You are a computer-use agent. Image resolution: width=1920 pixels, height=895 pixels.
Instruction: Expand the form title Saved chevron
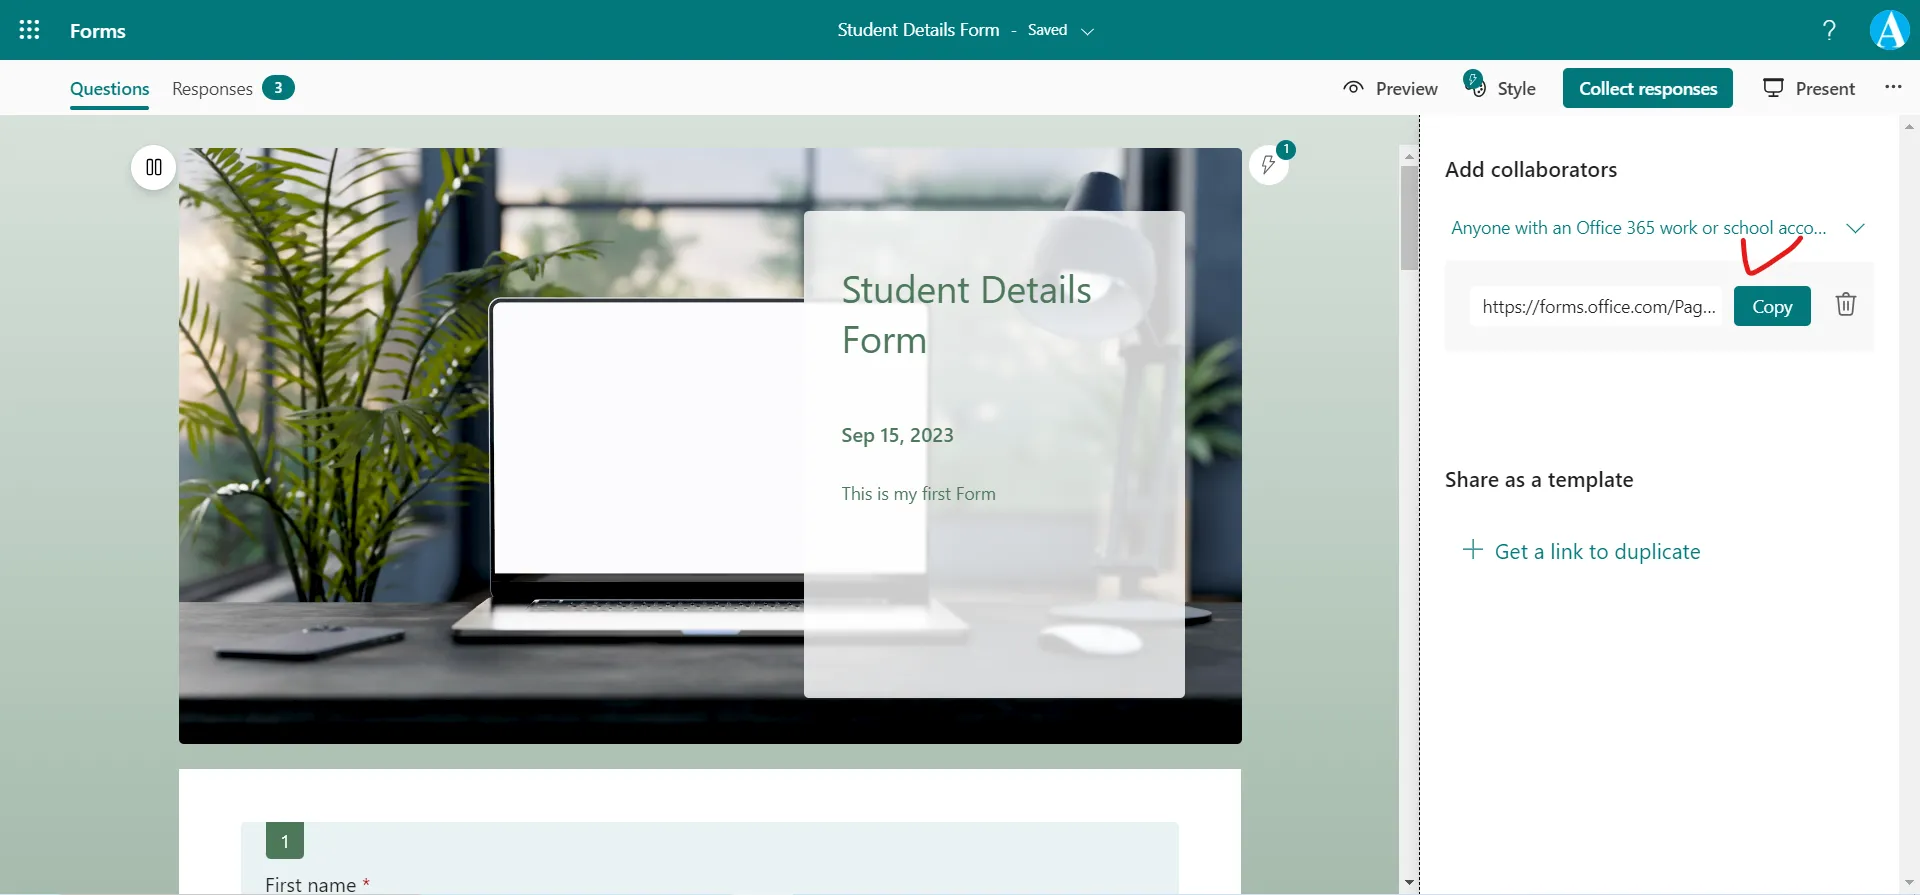click(1088, 31)
